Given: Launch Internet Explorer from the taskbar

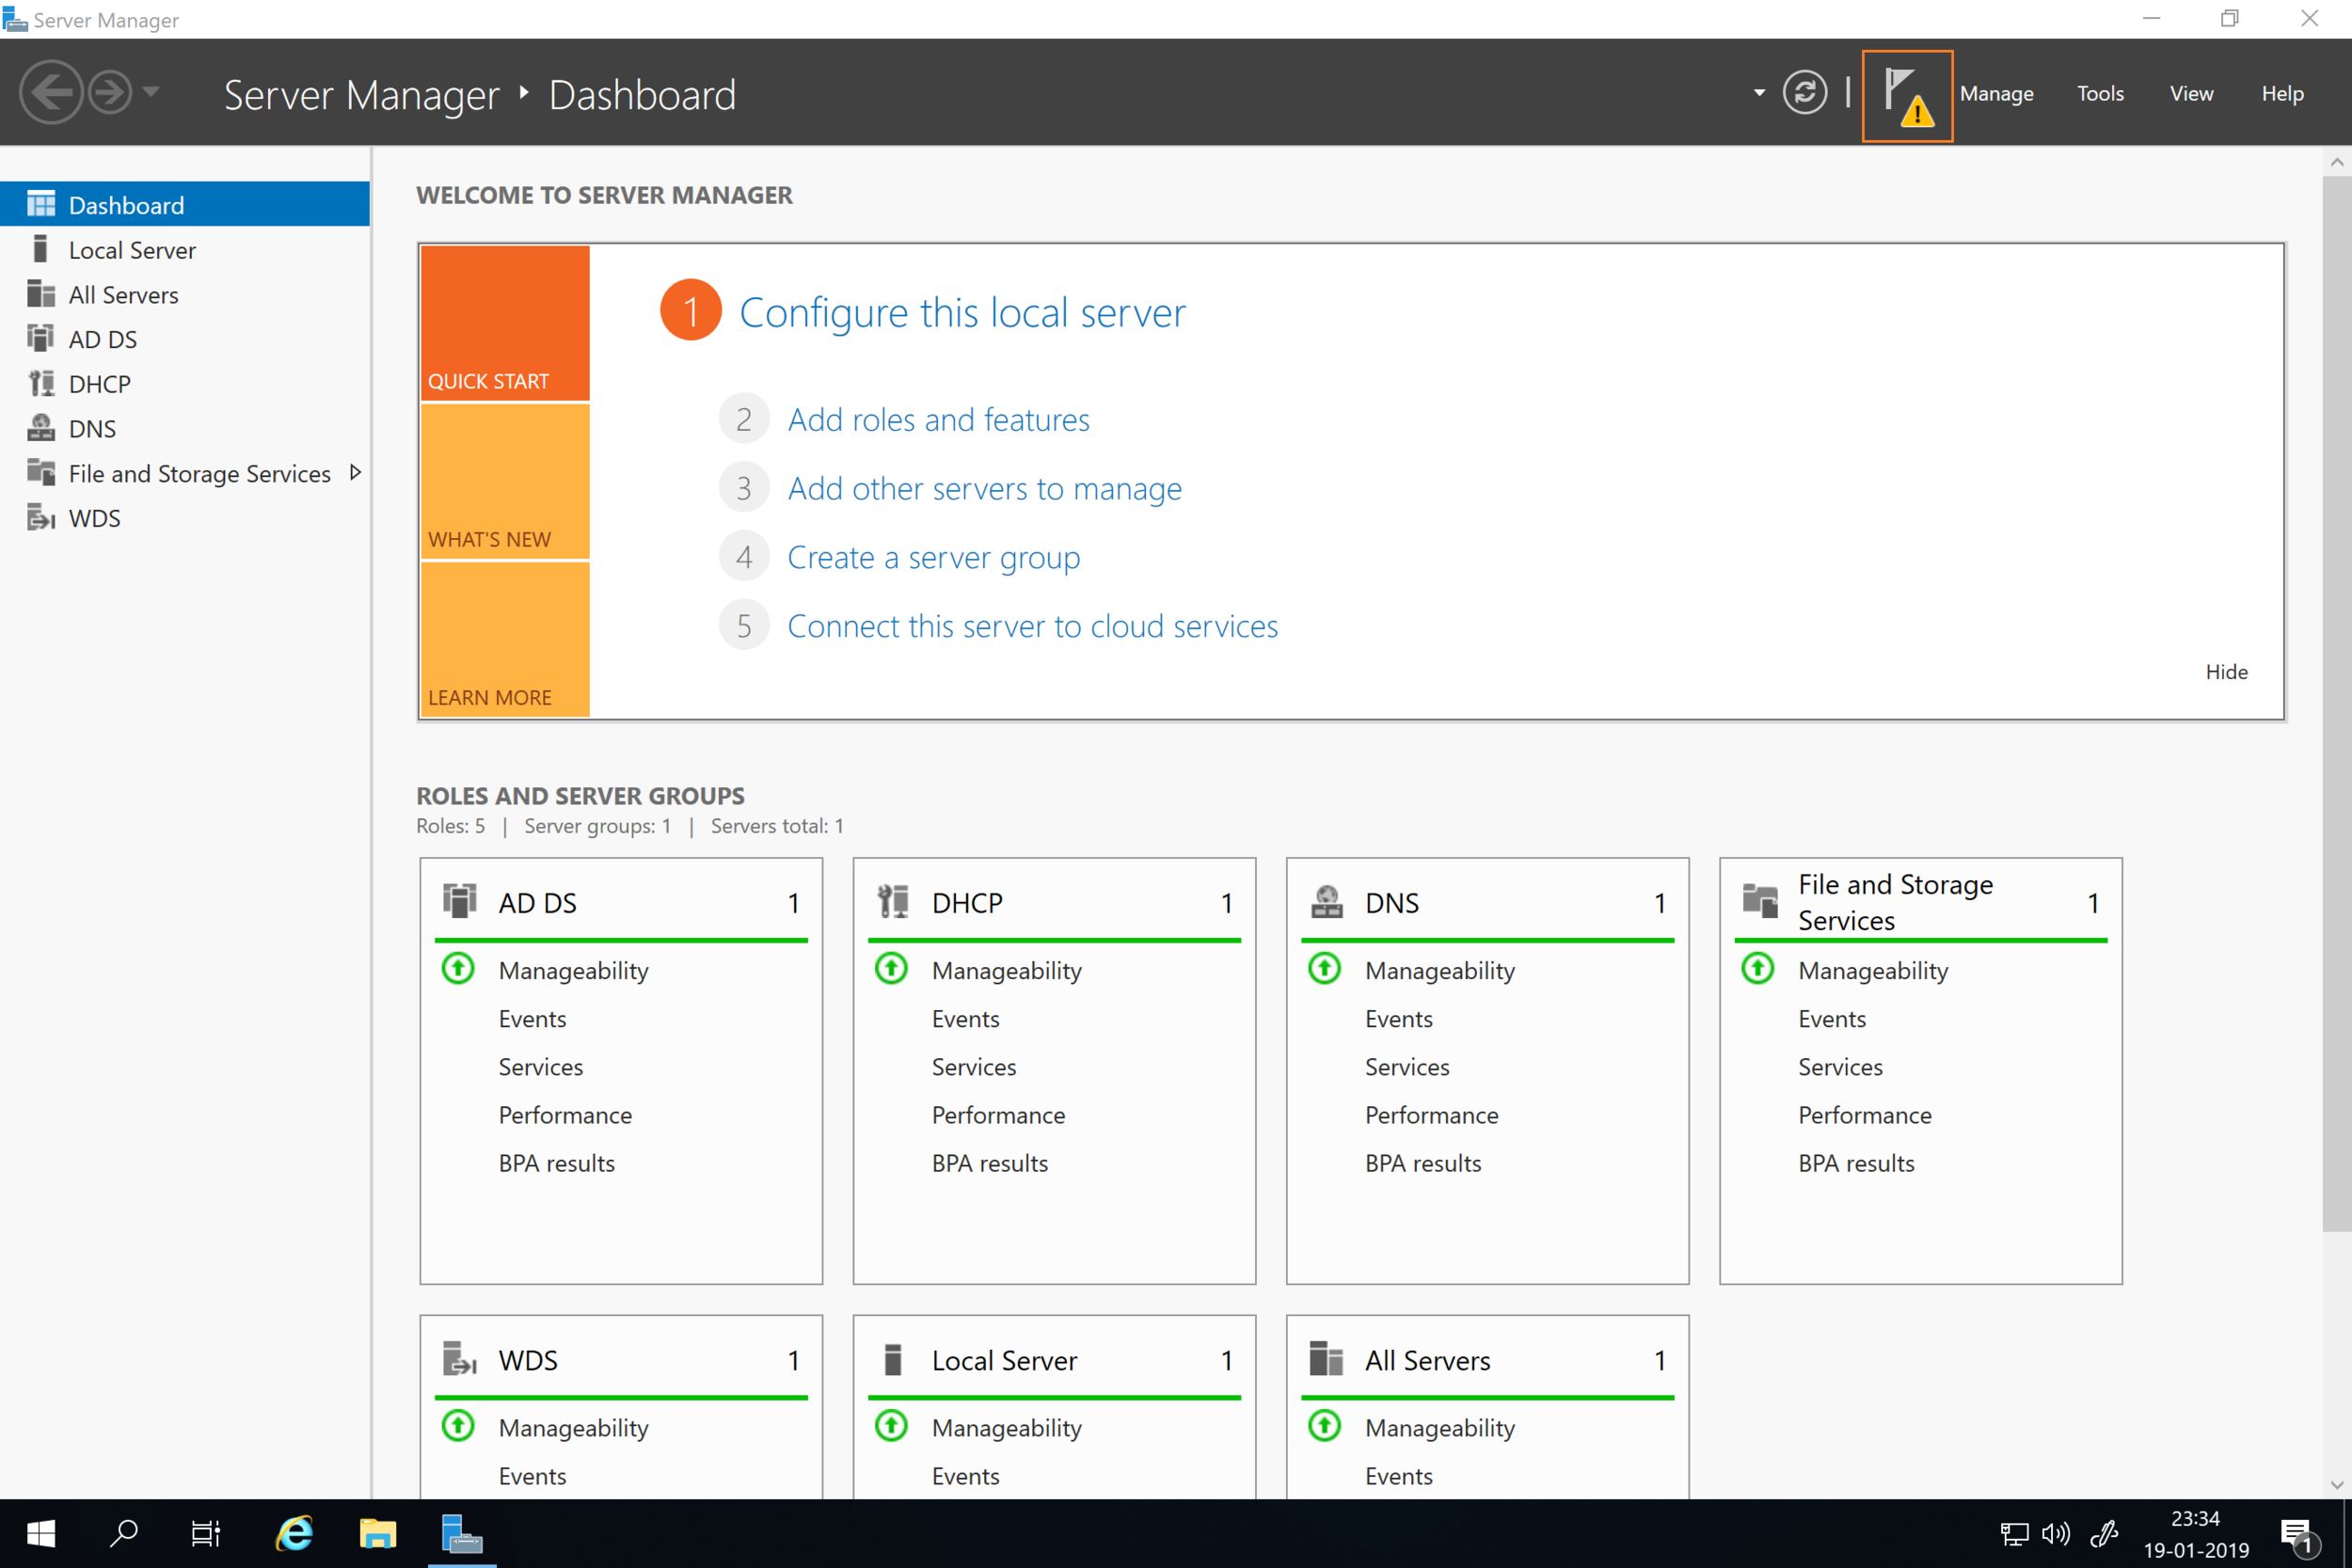Looking at the screenshot, I should click(295, 1533).
